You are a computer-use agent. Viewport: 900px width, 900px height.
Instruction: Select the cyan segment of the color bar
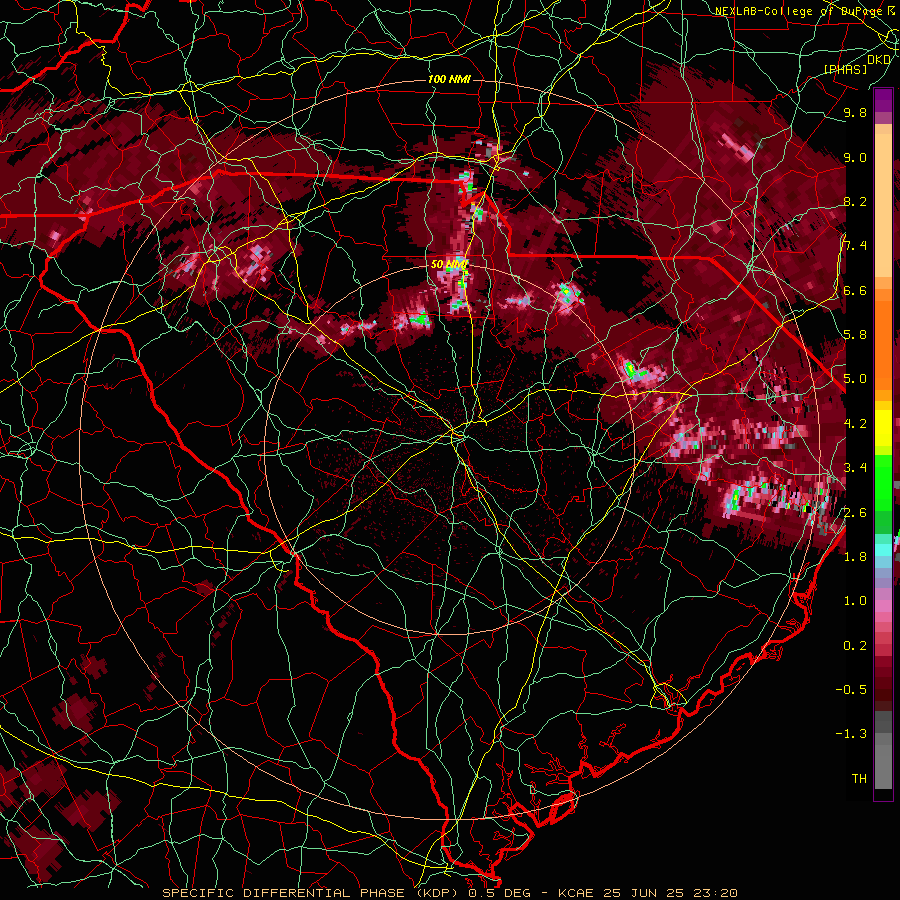point(883,549)
